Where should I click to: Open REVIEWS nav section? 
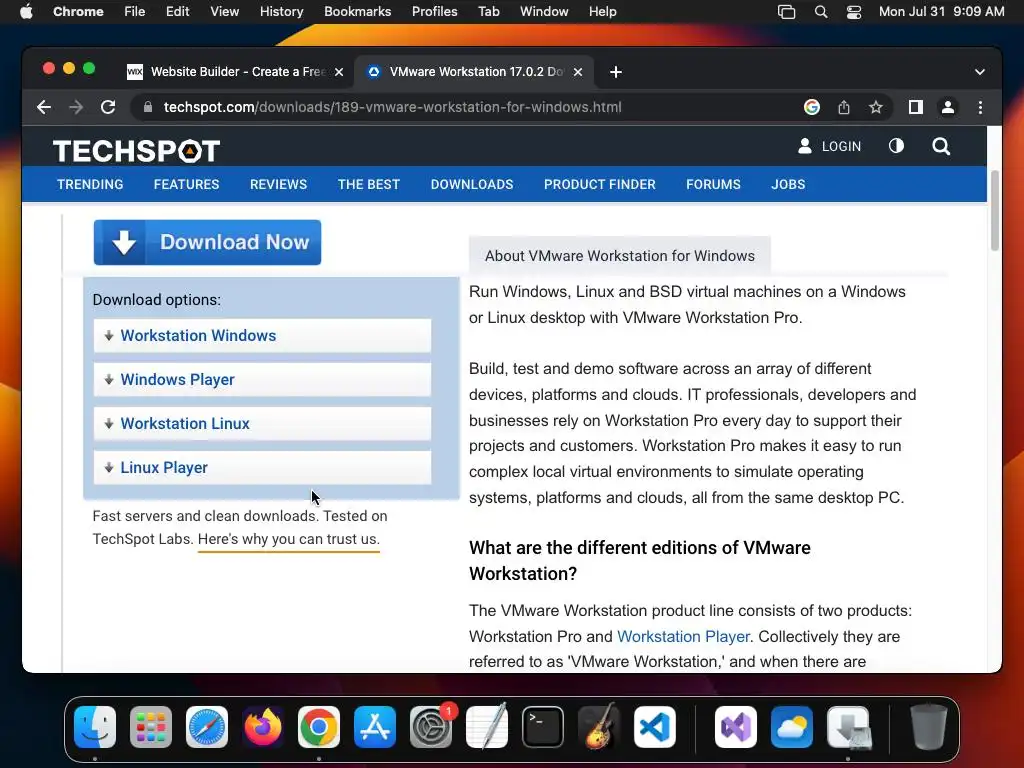pyautogui.click(x=278, y=184)
